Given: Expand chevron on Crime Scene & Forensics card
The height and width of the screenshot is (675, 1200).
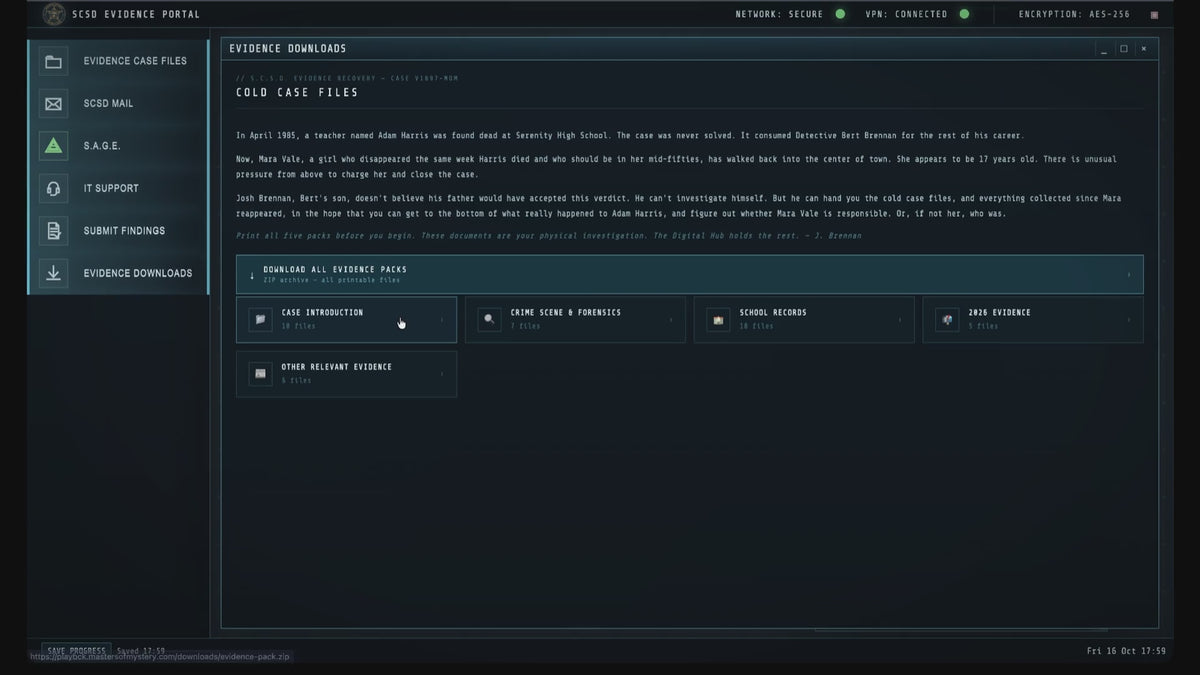Looking at the screenshot, I should point(671,320).
